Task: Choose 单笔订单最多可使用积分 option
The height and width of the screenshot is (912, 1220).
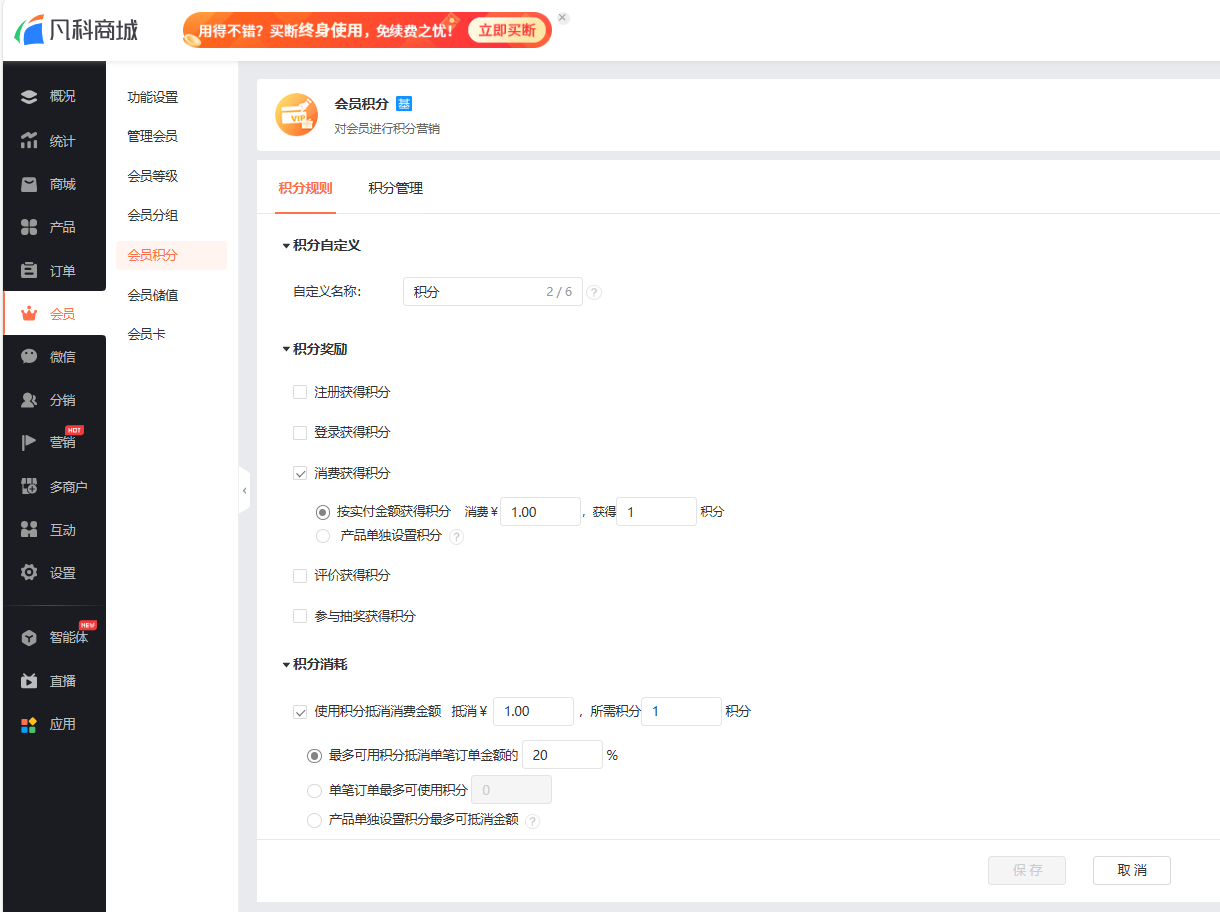Action: (314, 789)
